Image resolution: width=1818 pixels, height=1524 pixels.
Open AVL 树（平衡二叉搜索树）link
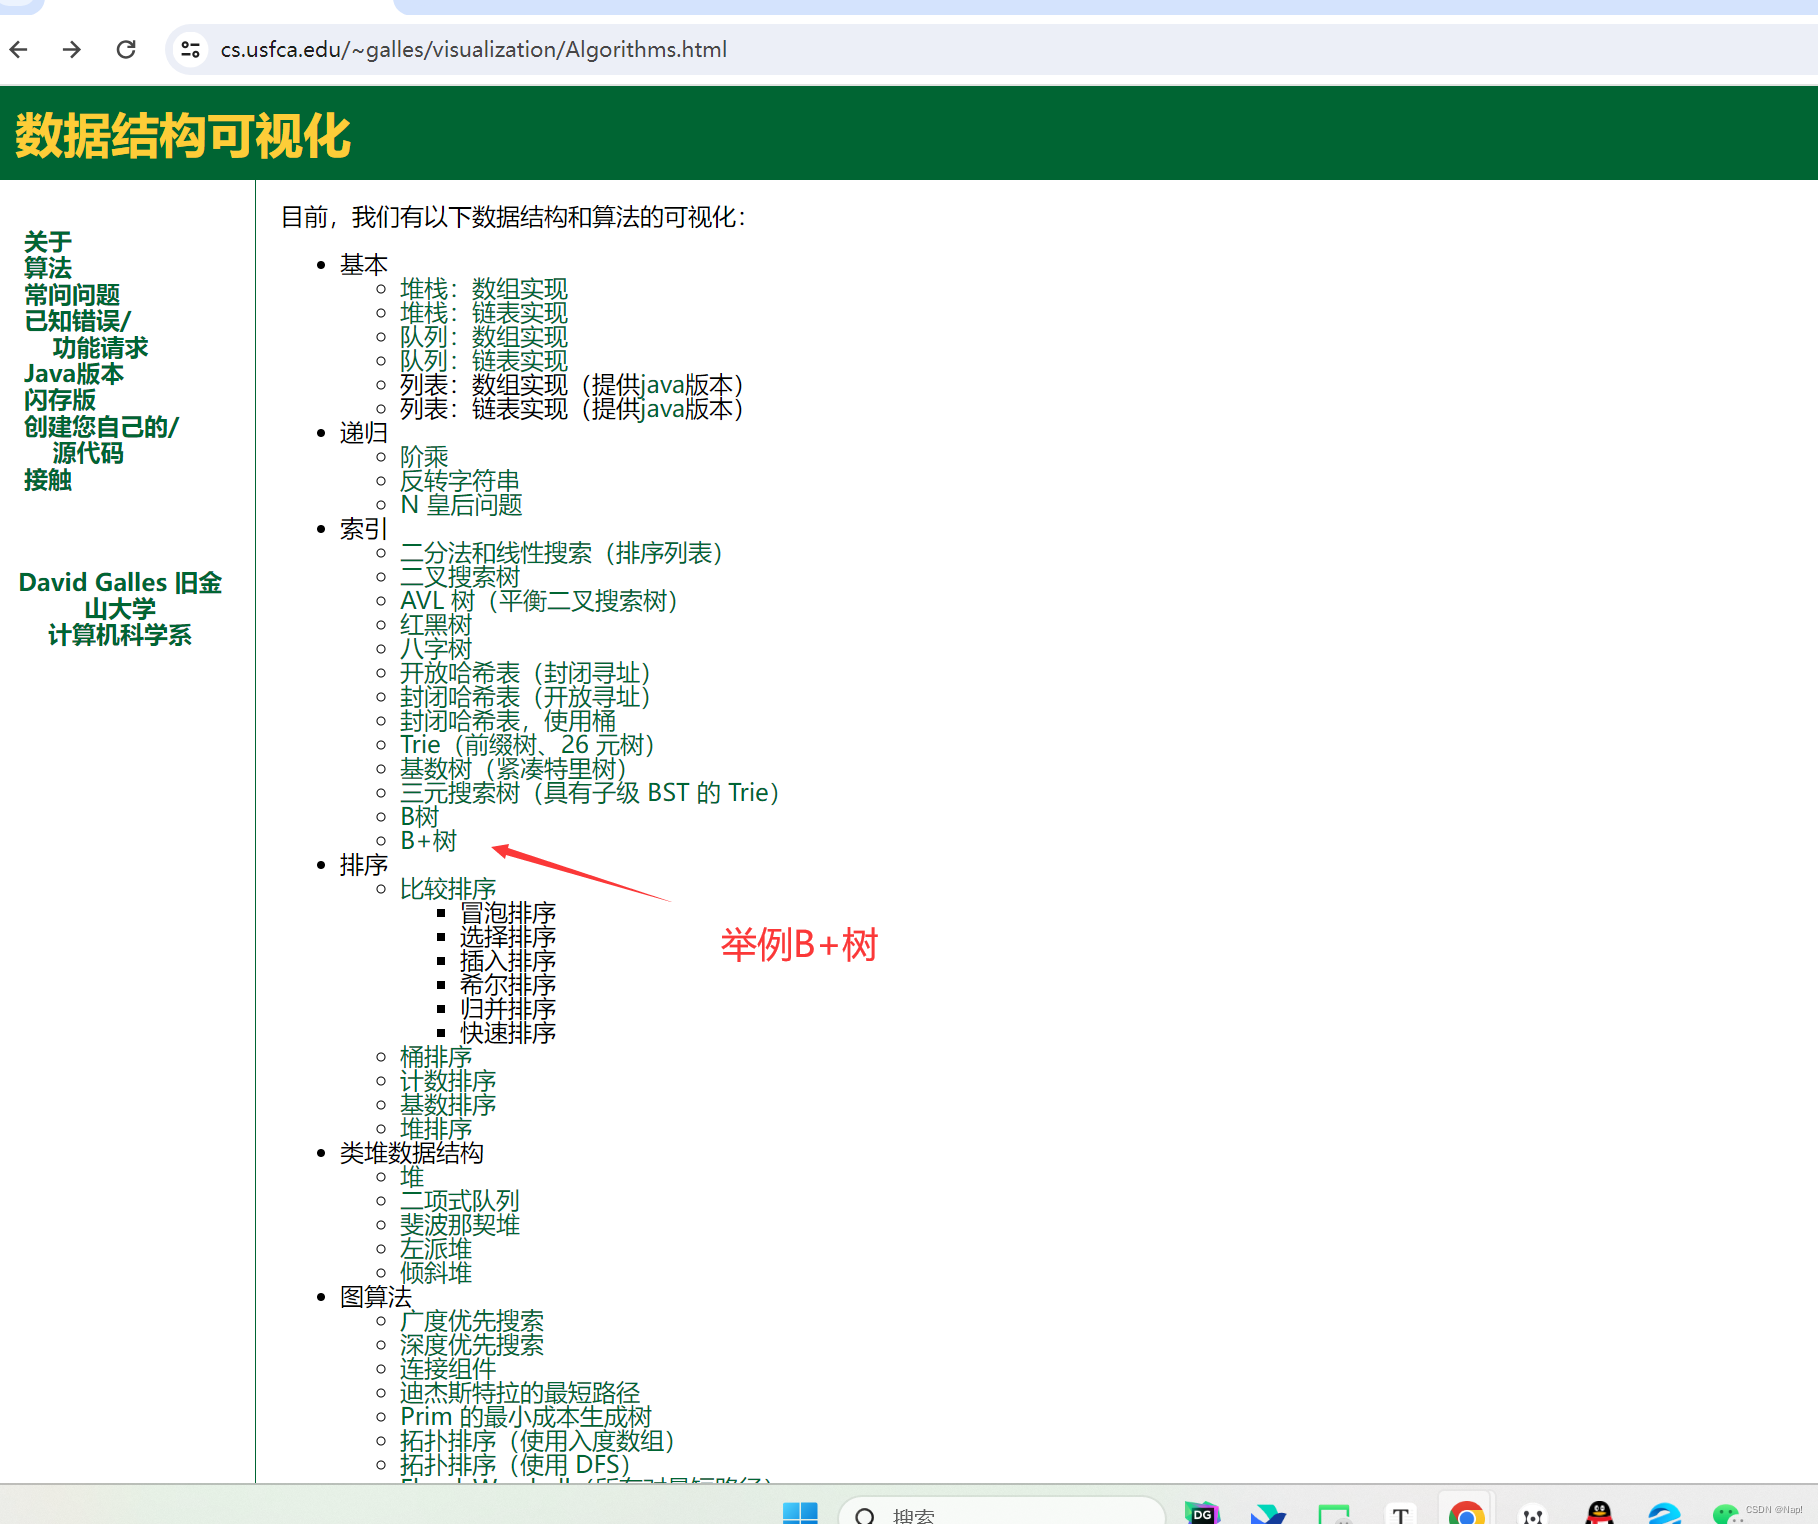click(x=539, y=601)
